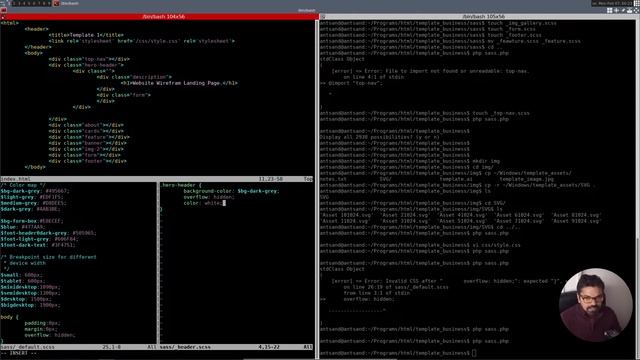Viewport: 640px width, 360px height.
Task: Click the div class footer line
Action: point(88,161)
